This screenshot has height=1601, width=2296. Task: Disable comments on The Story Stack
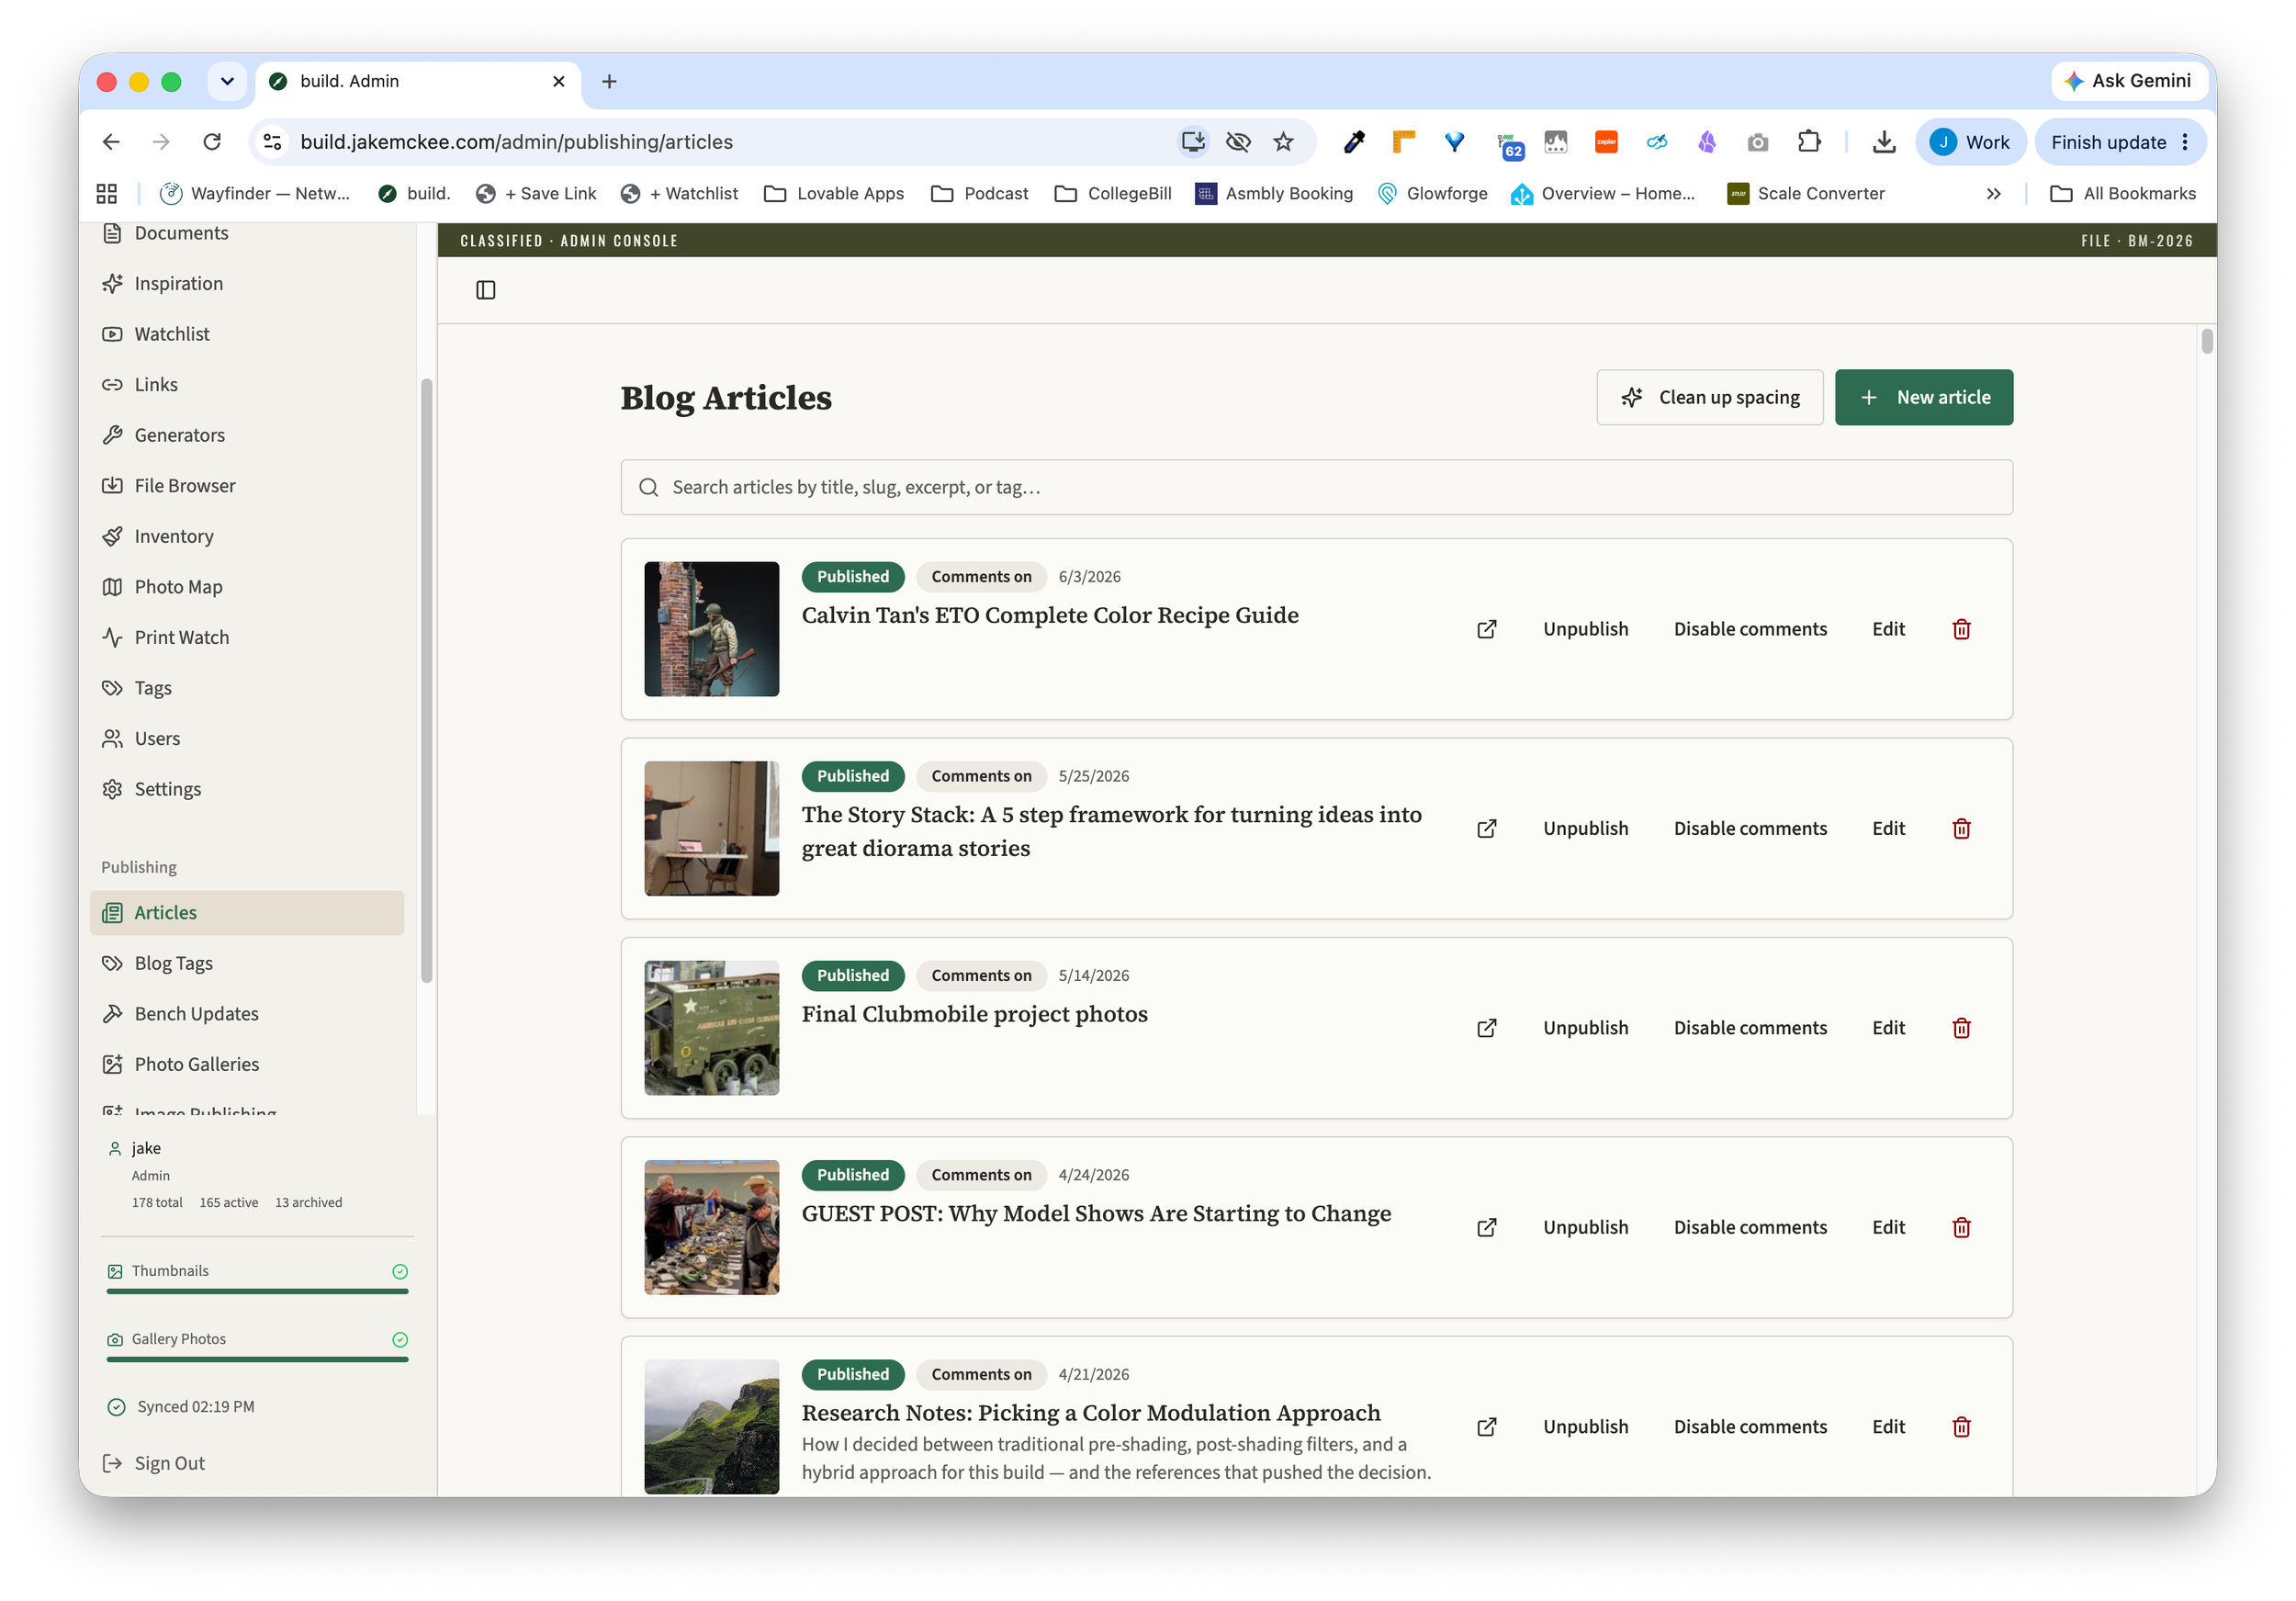1750,828
